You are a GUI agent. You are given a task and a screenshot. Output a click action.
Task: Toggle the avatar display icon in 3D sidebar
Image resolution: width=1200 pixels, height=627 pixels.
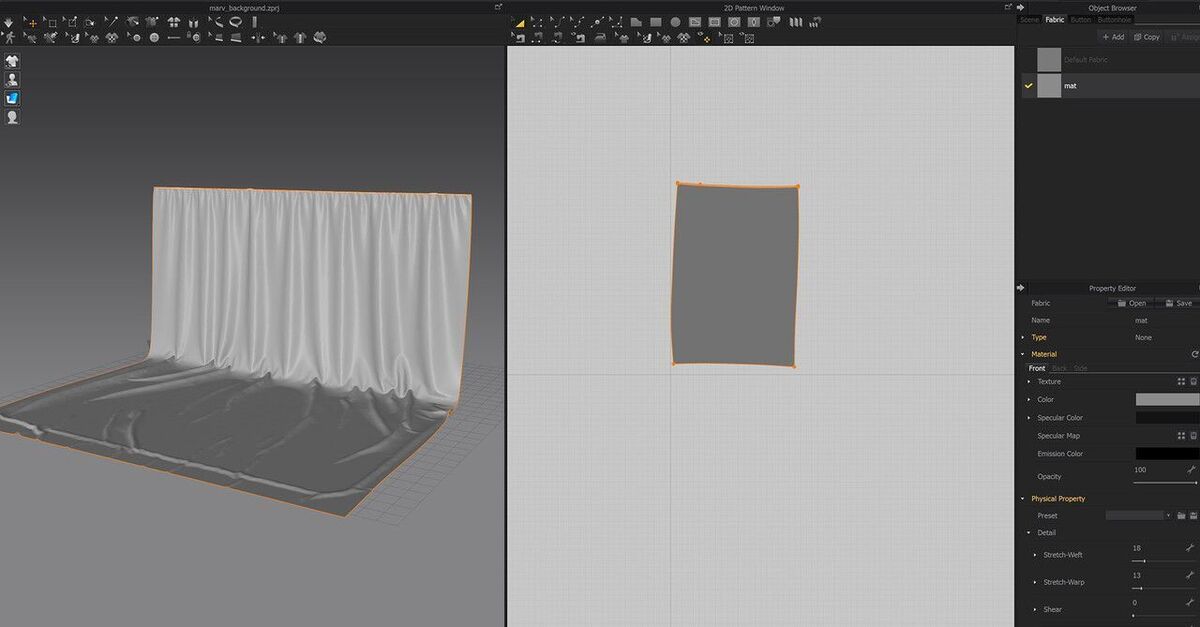click(12, 79)
